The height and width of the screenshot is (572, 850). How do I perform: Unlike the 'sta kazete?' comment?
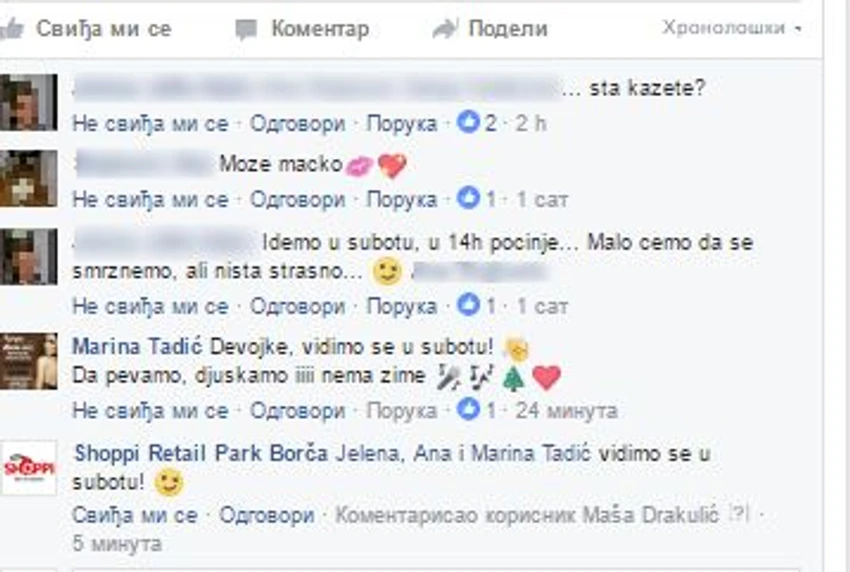(150, 124)
